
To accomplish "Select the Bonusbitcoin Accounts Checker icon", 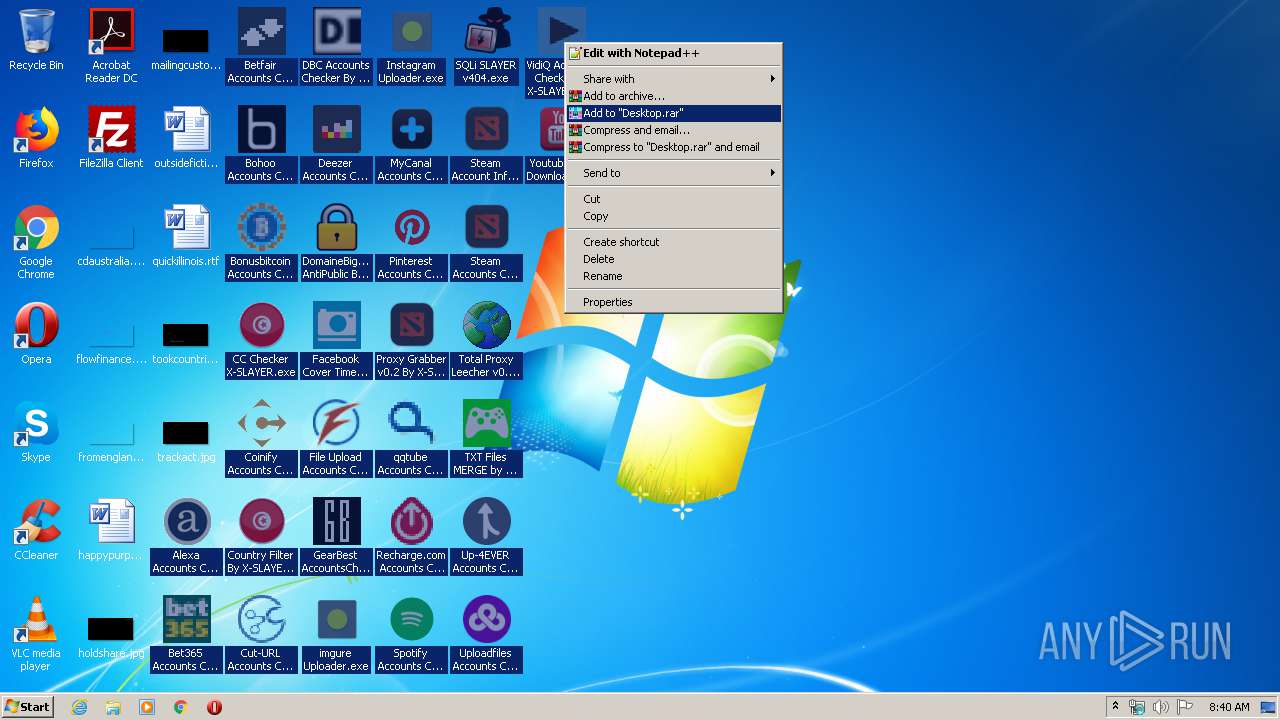I will point(261,242).
